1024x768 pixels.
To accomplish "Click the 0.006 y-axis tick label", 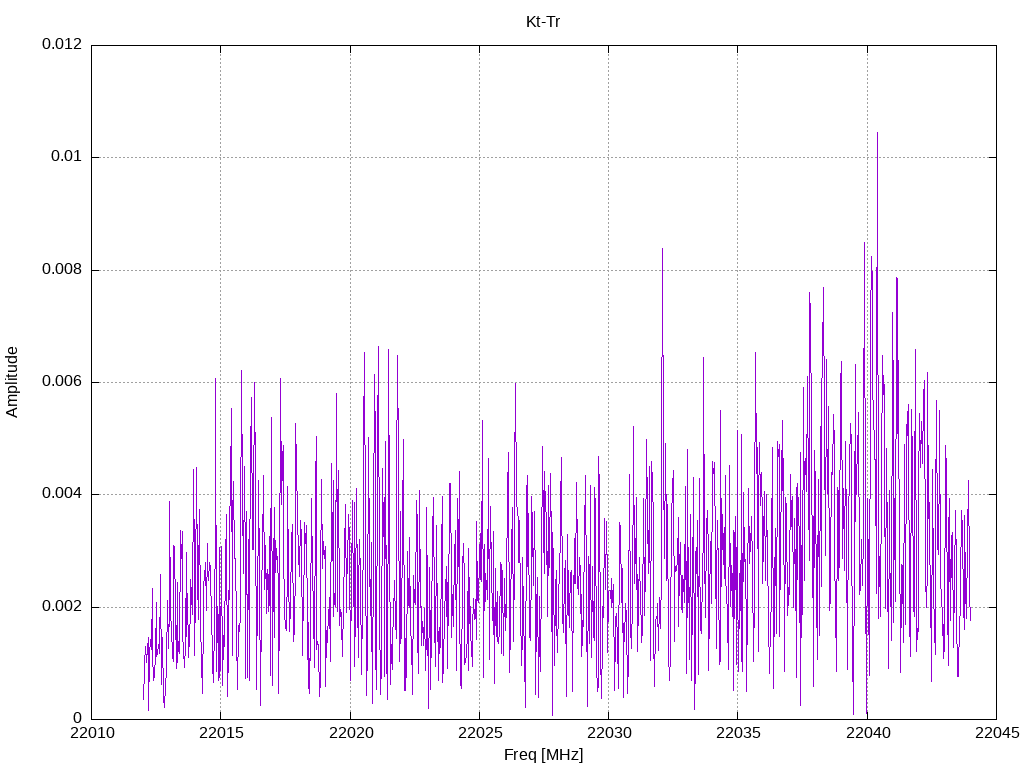I will (63, 382).
